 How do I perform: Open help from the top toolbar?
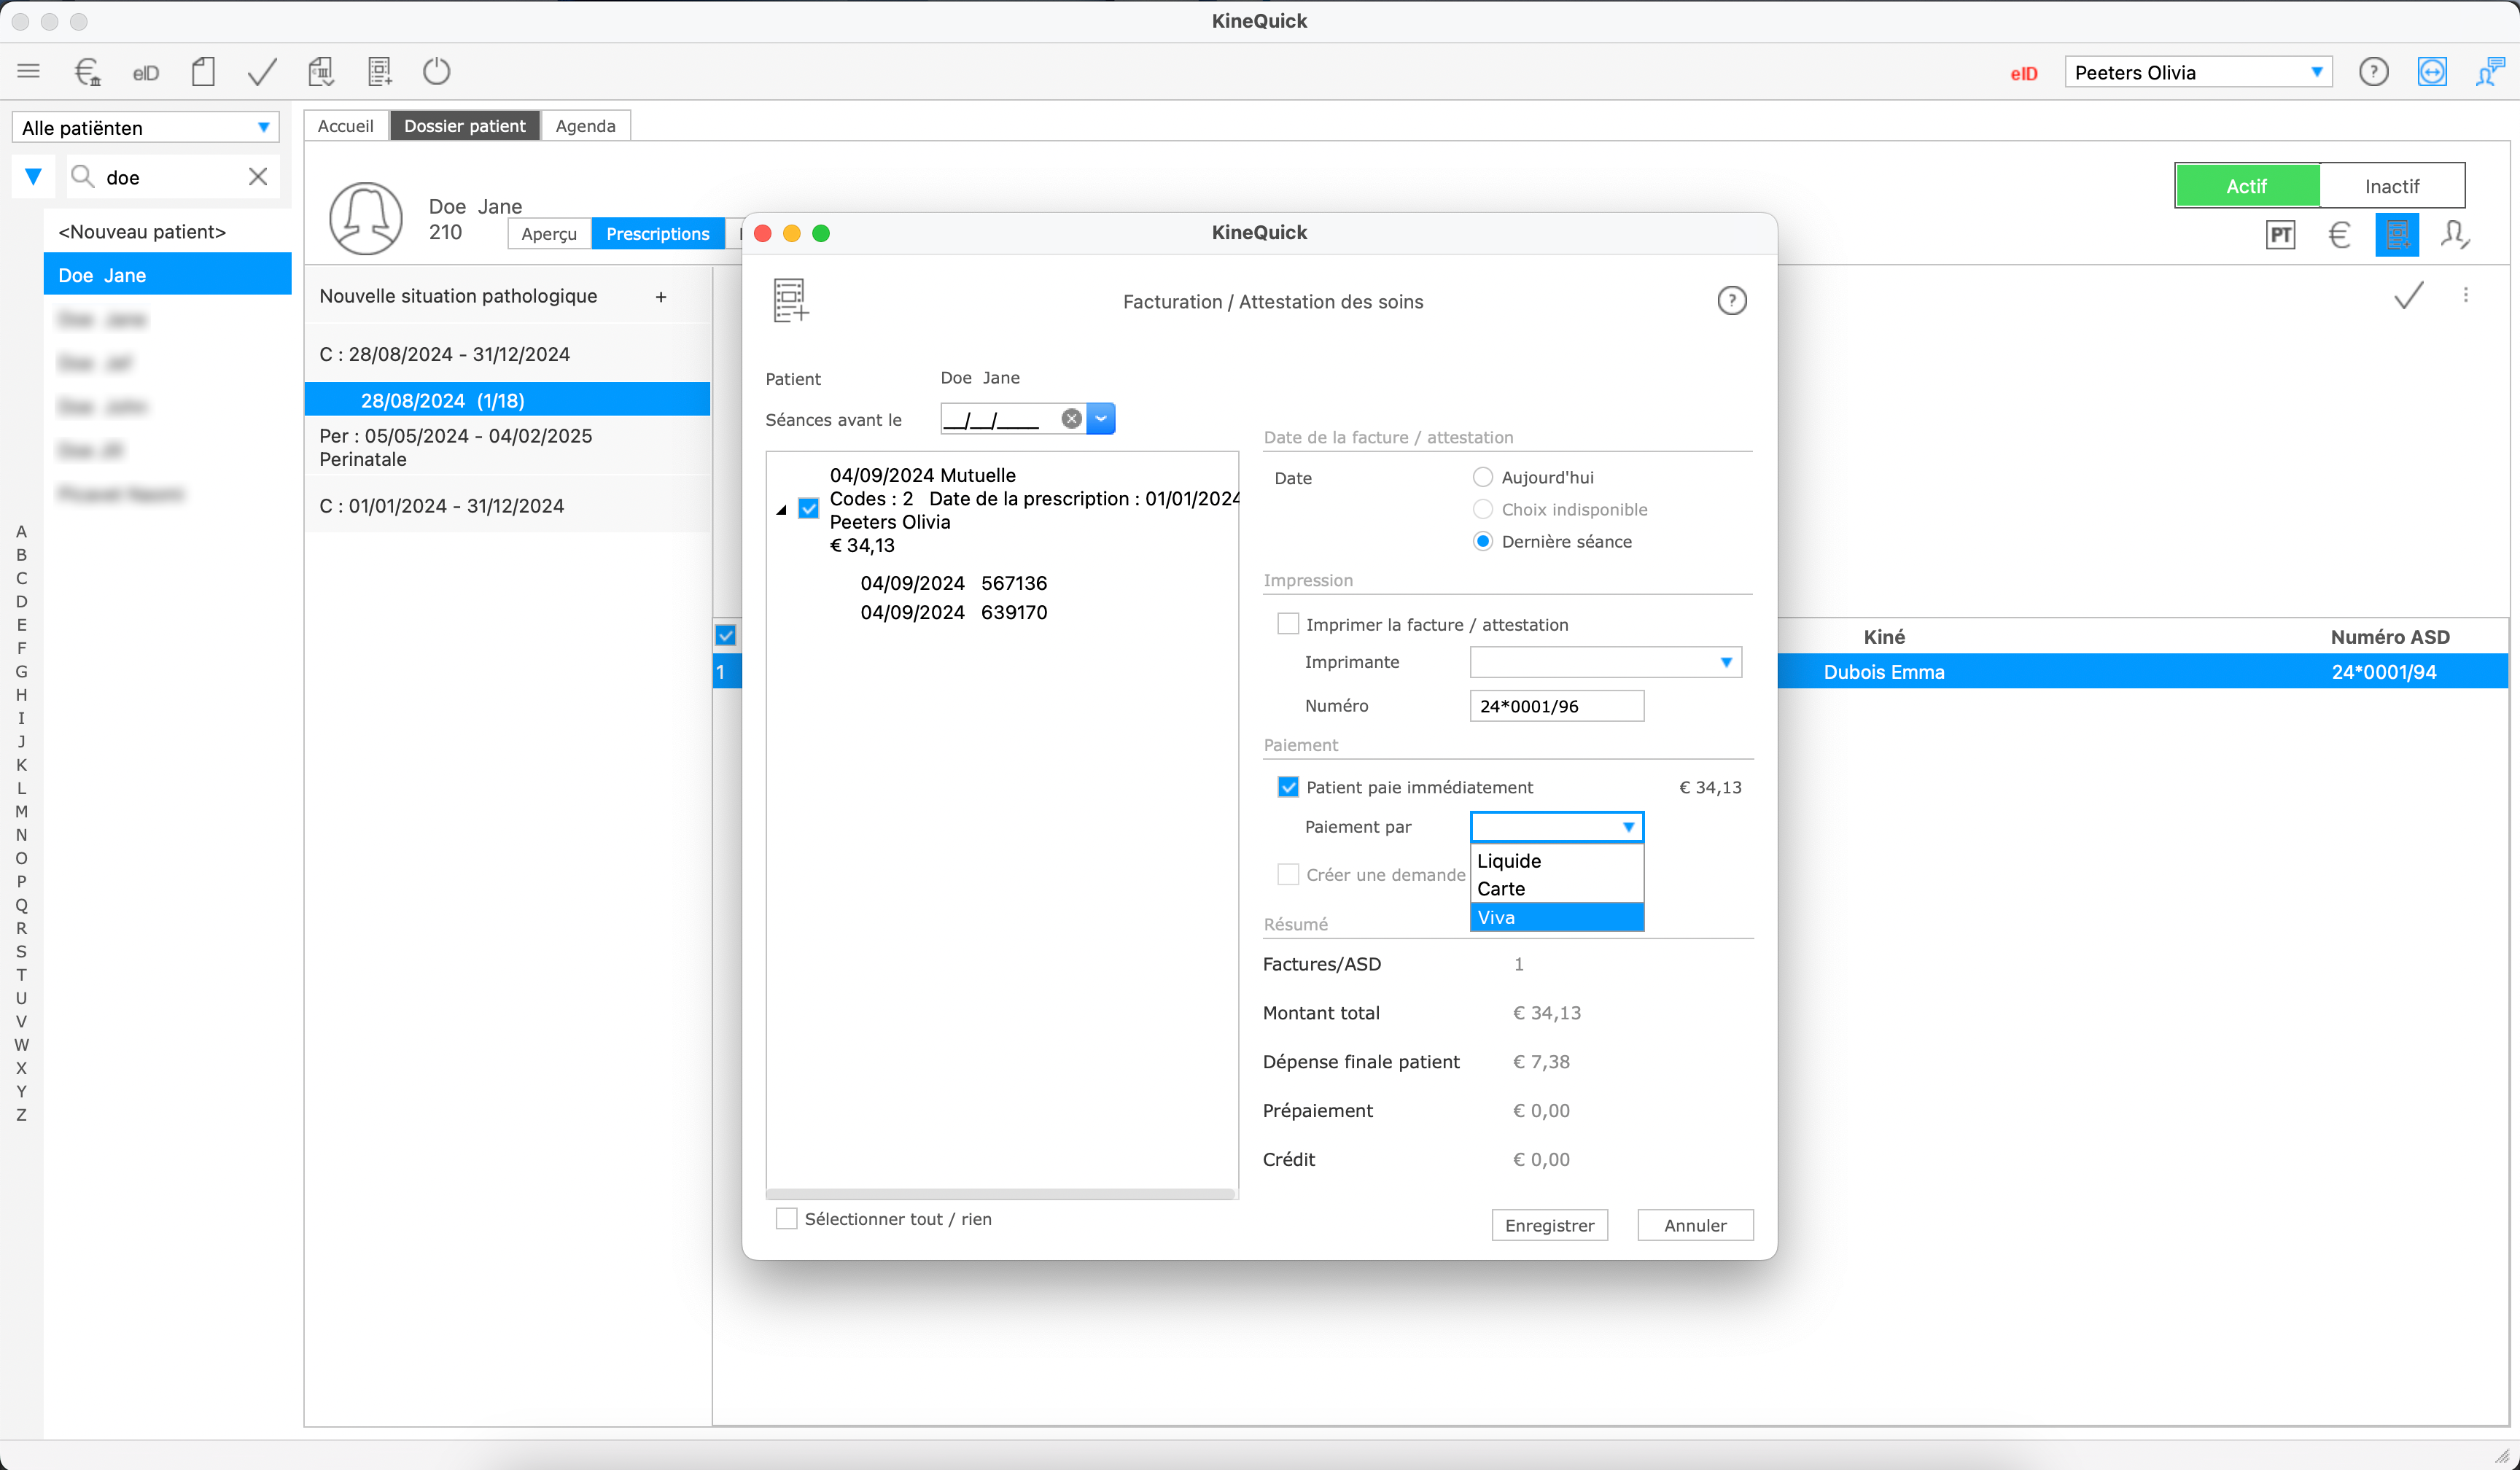[x=2373, y=72]
